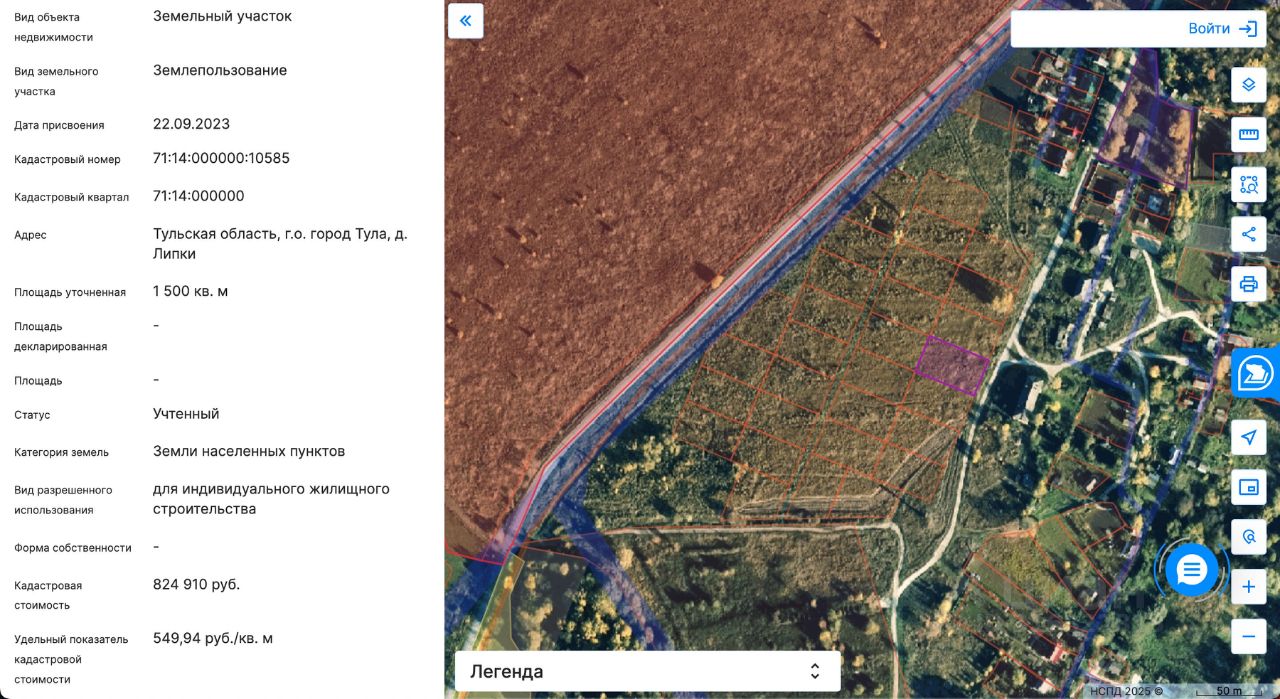Click cadastral number 71:14:000000:10585
This screenshot has height=699, width=1280.
point(221,158)
